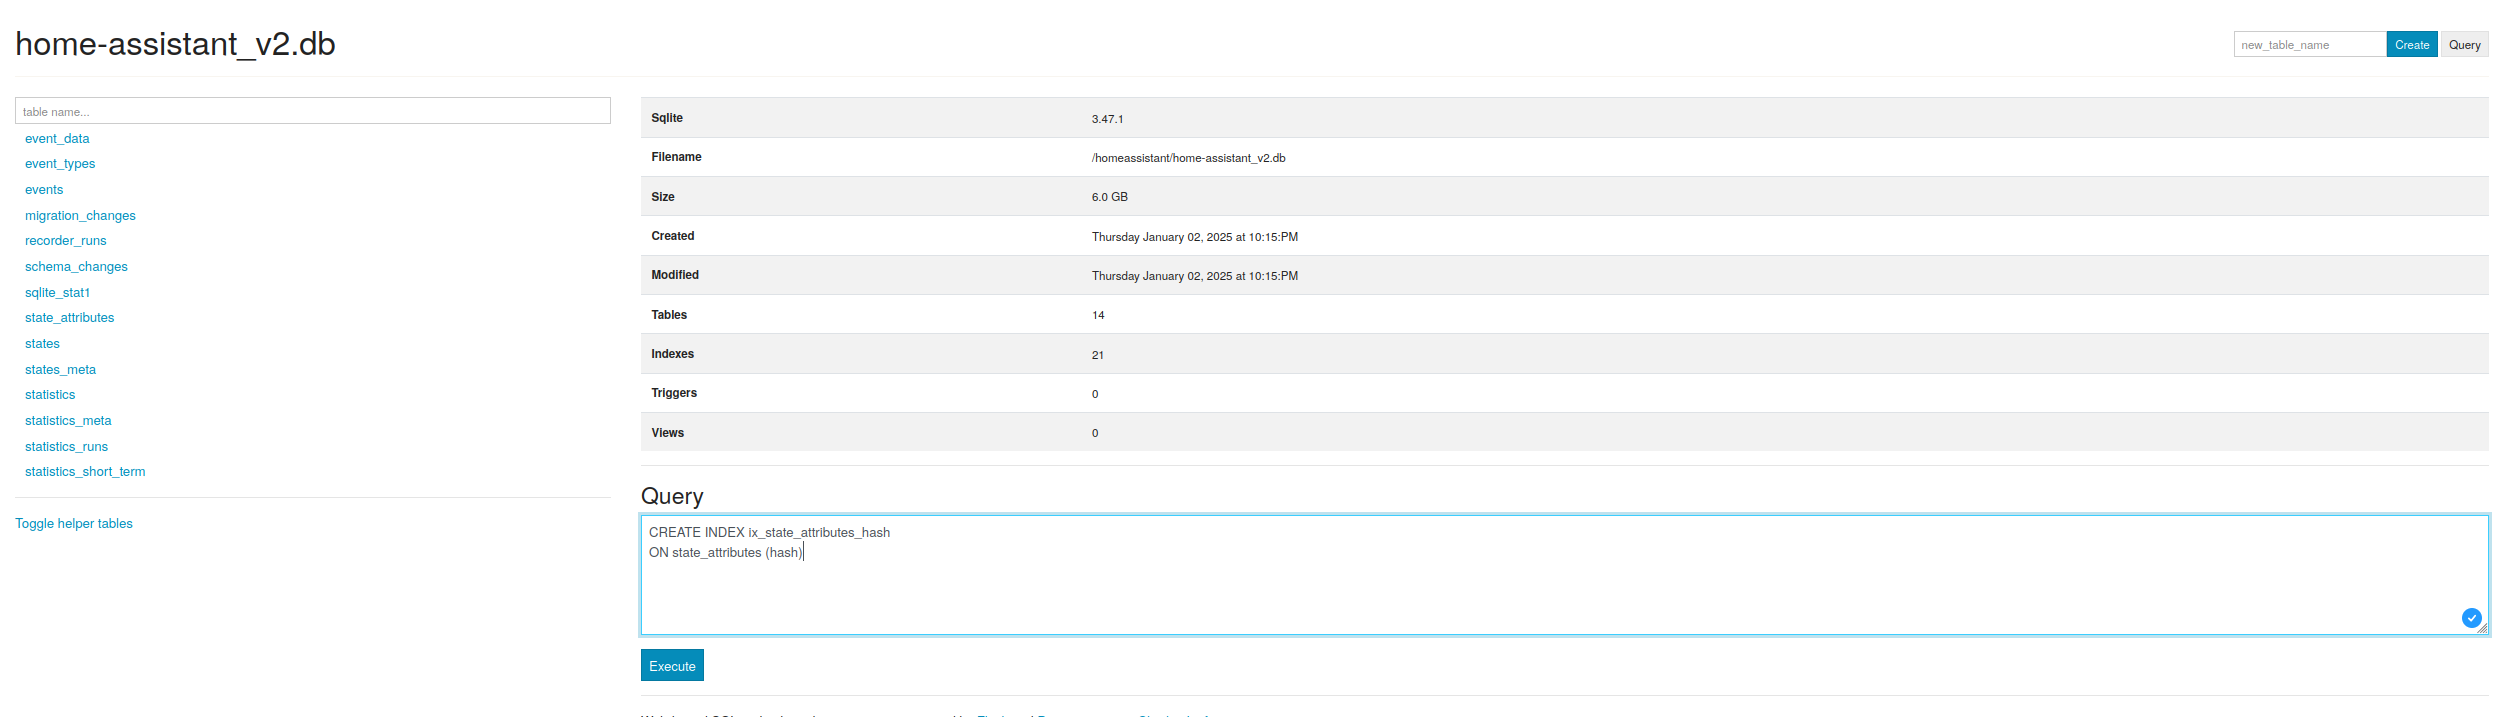Open the statistics_meta table
Viewport: 2503px width, 717px height.
[68, 421]
